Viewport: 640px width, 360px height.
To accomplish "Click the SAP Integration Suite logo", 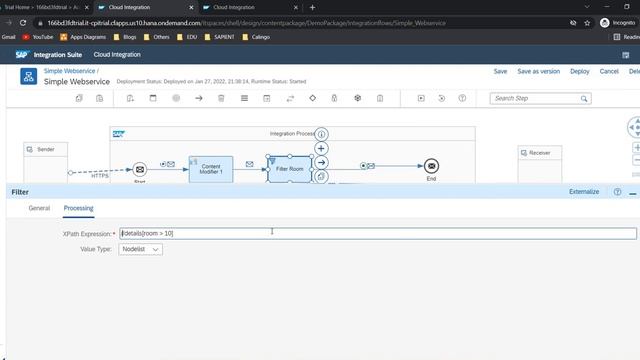I will [x=49, y=54].
